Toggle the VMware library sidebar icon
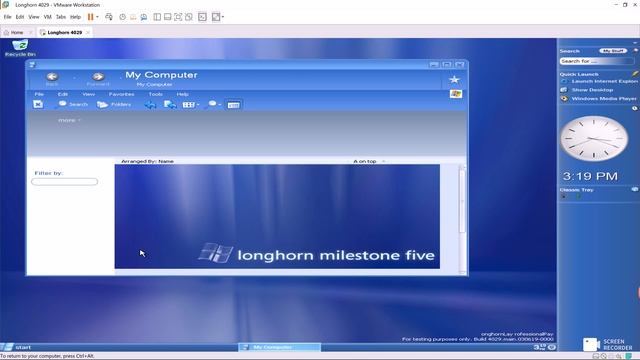The height and width of the screenshot is (360, 640). tap(157, 17)
